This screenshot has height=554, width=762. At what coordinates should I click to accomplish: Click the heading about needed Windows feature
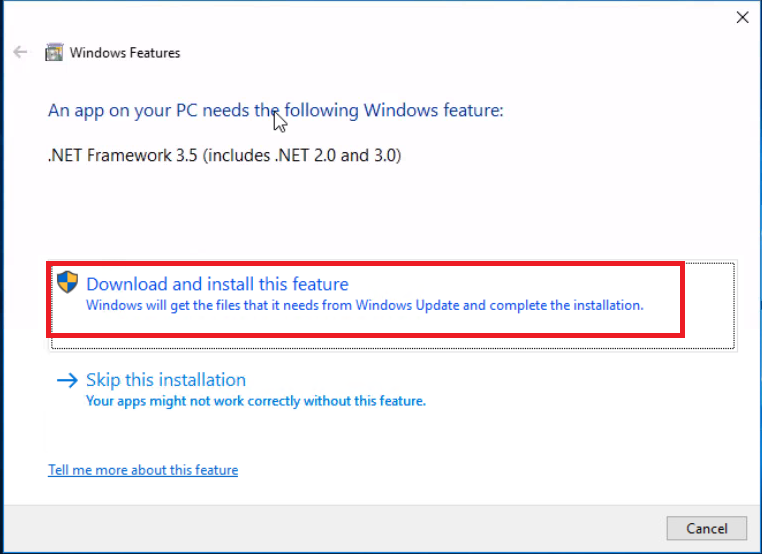pos(276,111)
